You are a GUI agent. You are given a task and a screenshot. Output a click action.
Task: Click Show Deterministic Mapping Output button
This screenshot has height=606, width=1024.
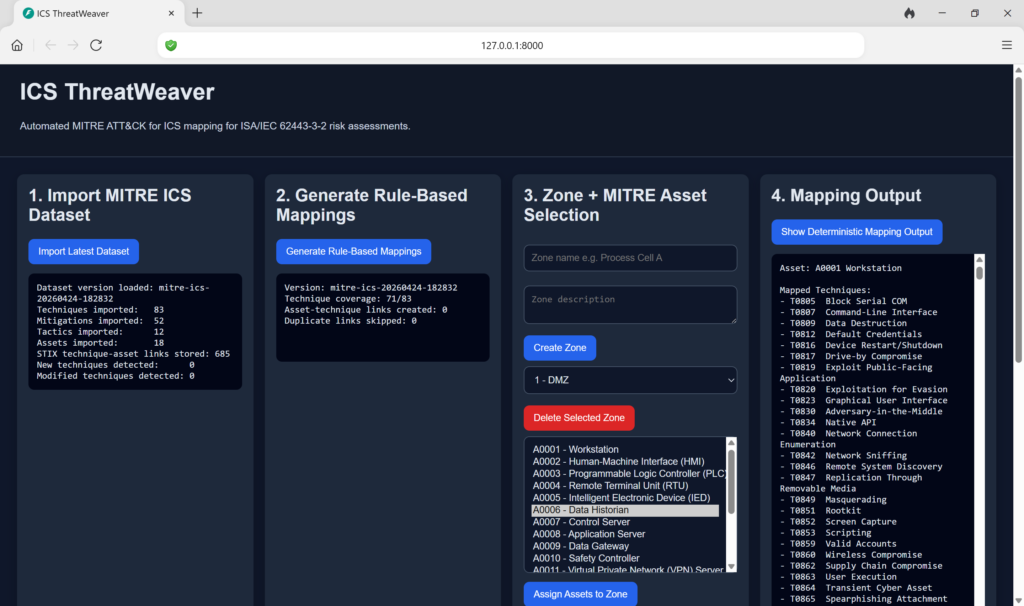tap(857, 232)
